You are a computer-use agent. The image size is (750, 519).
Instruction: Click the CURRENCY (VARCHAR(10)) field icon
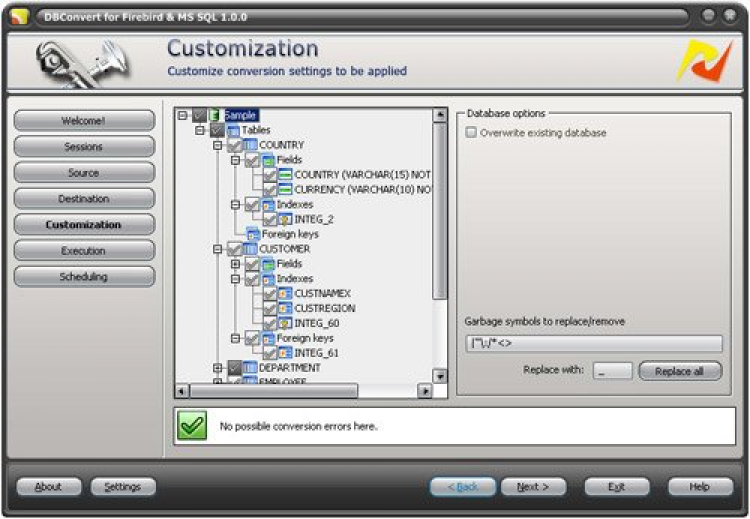(286, 189)
